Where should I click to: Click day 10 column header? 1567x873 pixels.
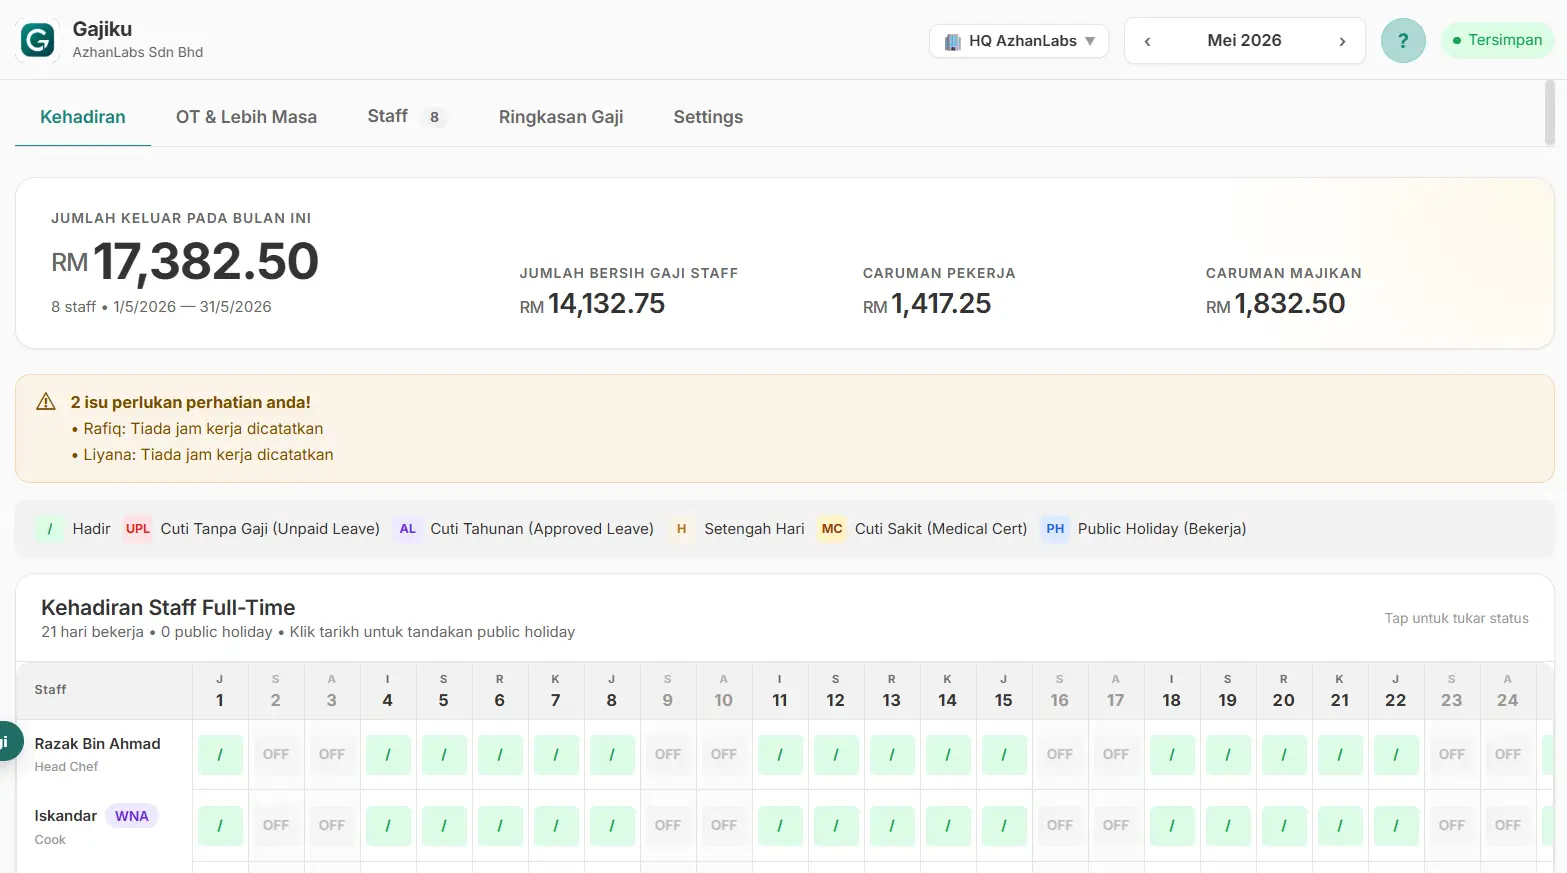coord(724,691)
